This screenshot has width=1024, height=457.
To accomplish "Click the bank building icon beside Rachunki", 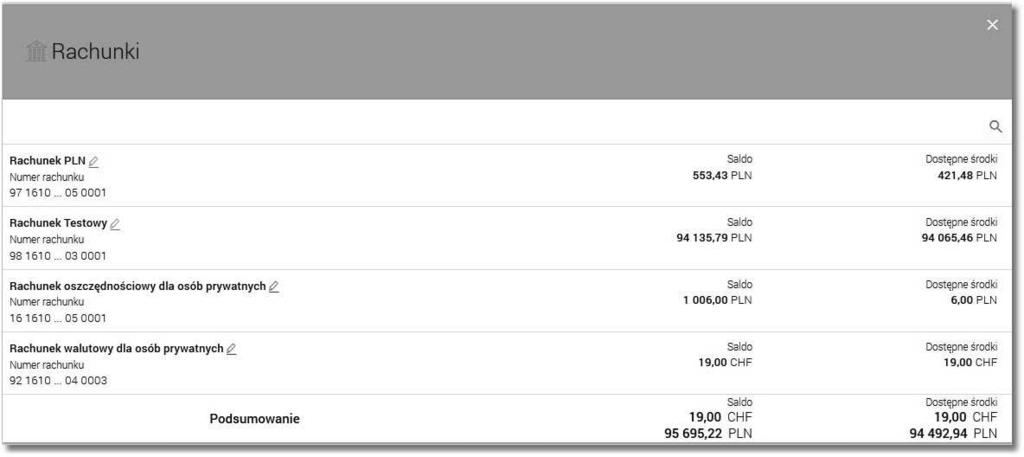I will pos(36,52).
